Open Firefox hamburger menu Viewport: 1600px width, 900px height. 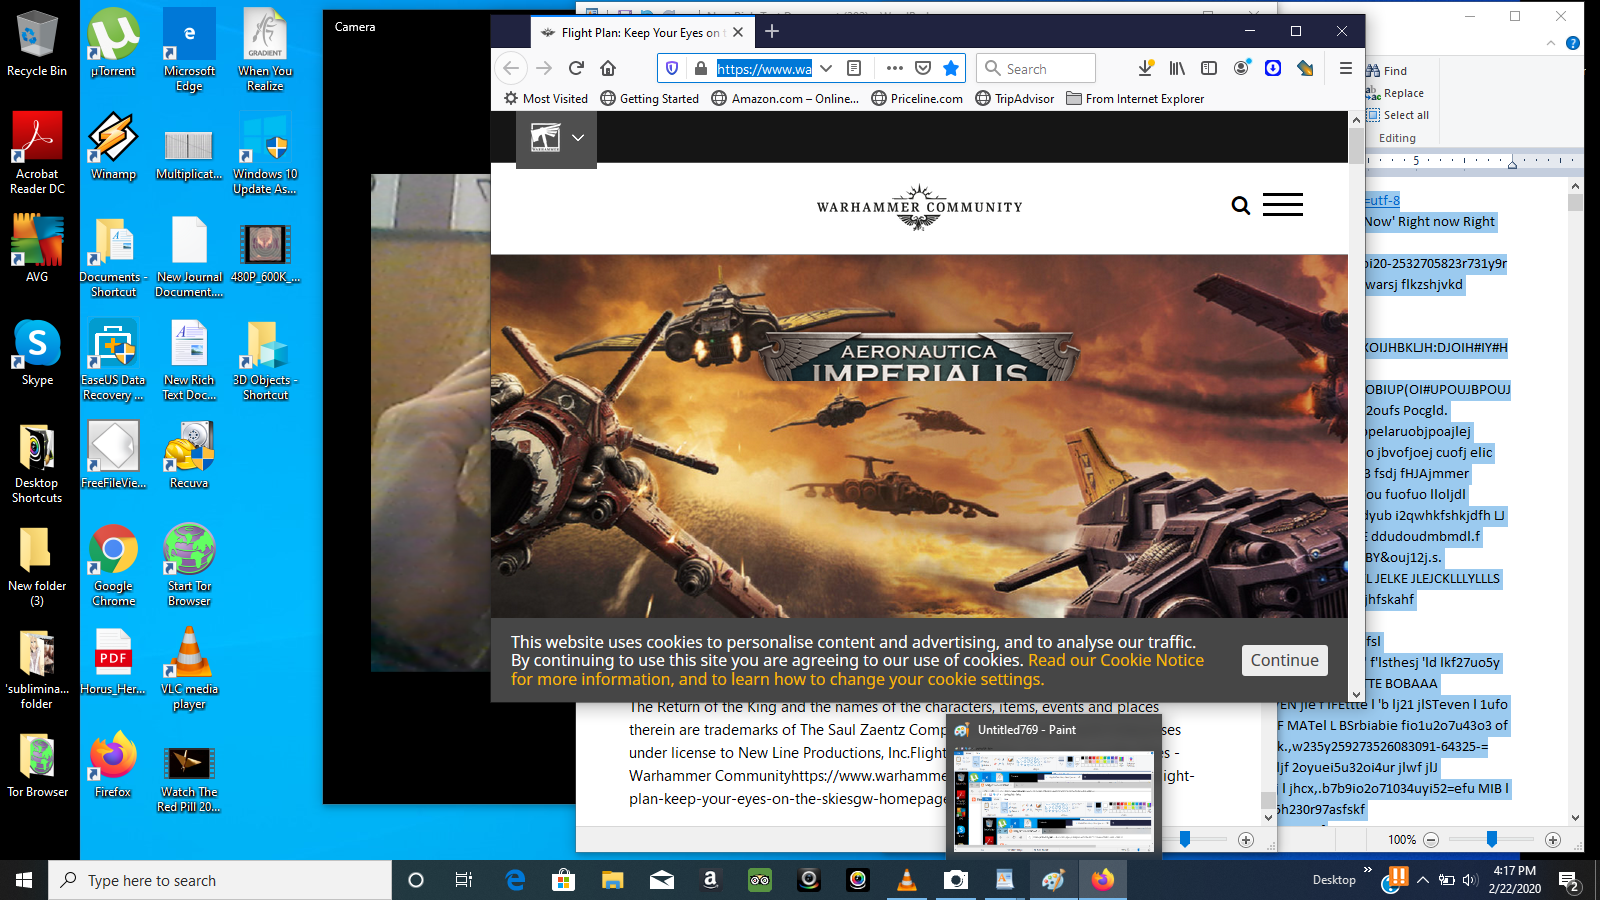click(x=1346, y=68)
